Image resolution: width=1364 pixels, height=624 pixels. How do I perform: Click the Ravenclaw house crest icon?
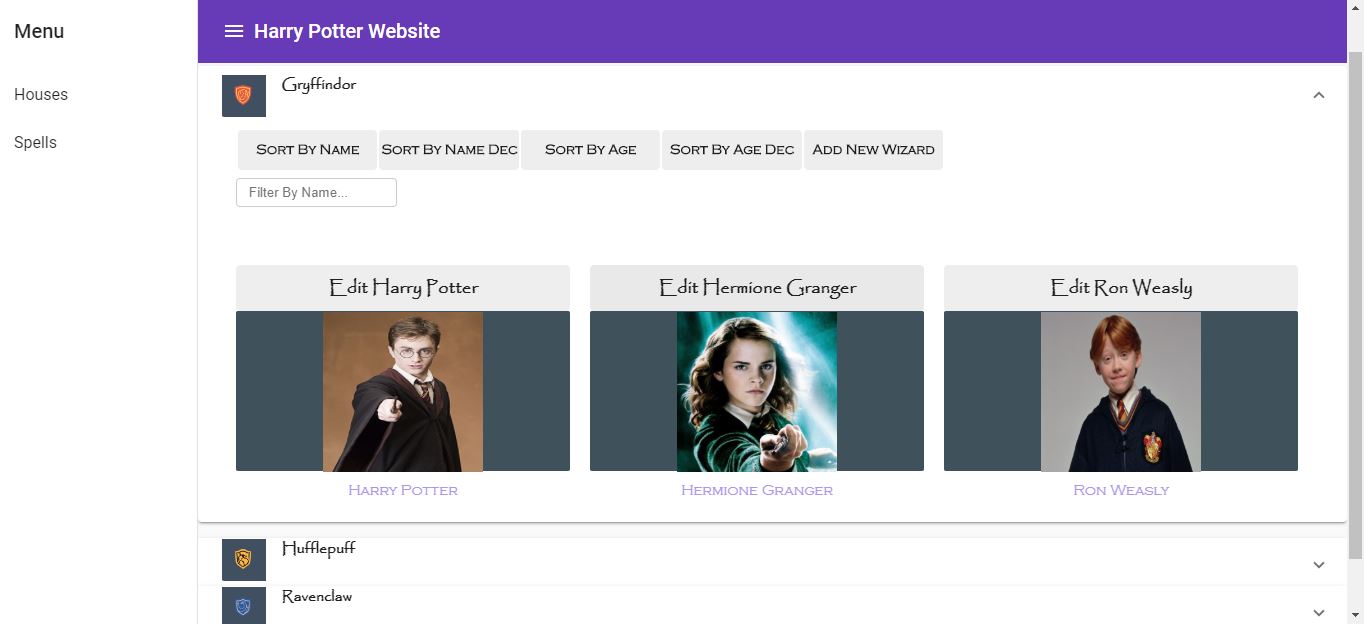[243, 606]
